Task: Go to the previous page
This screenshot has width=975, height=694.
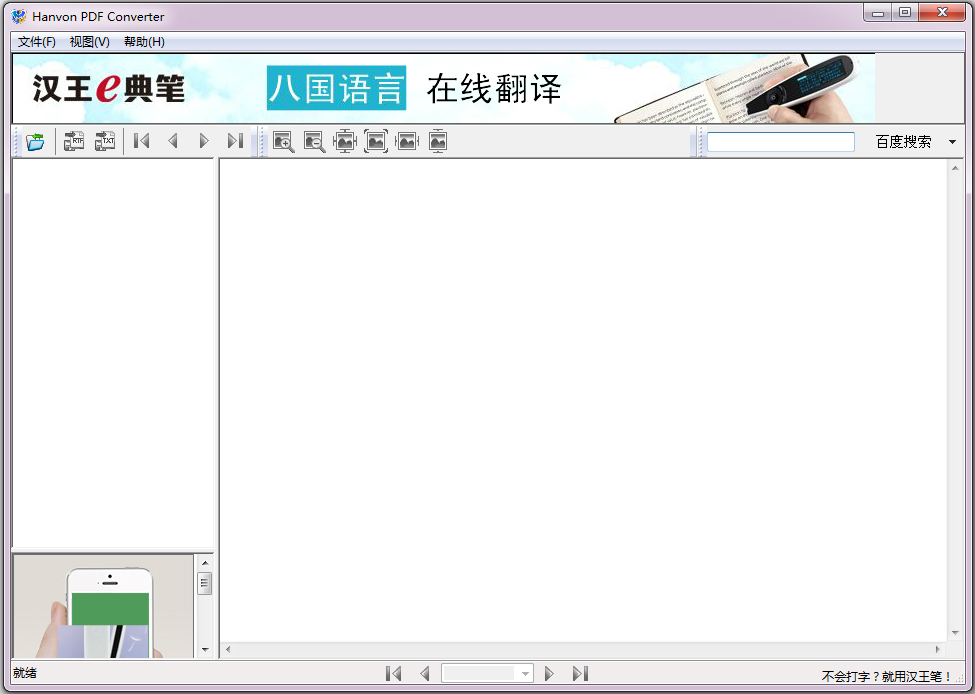Action: (172, 141)
